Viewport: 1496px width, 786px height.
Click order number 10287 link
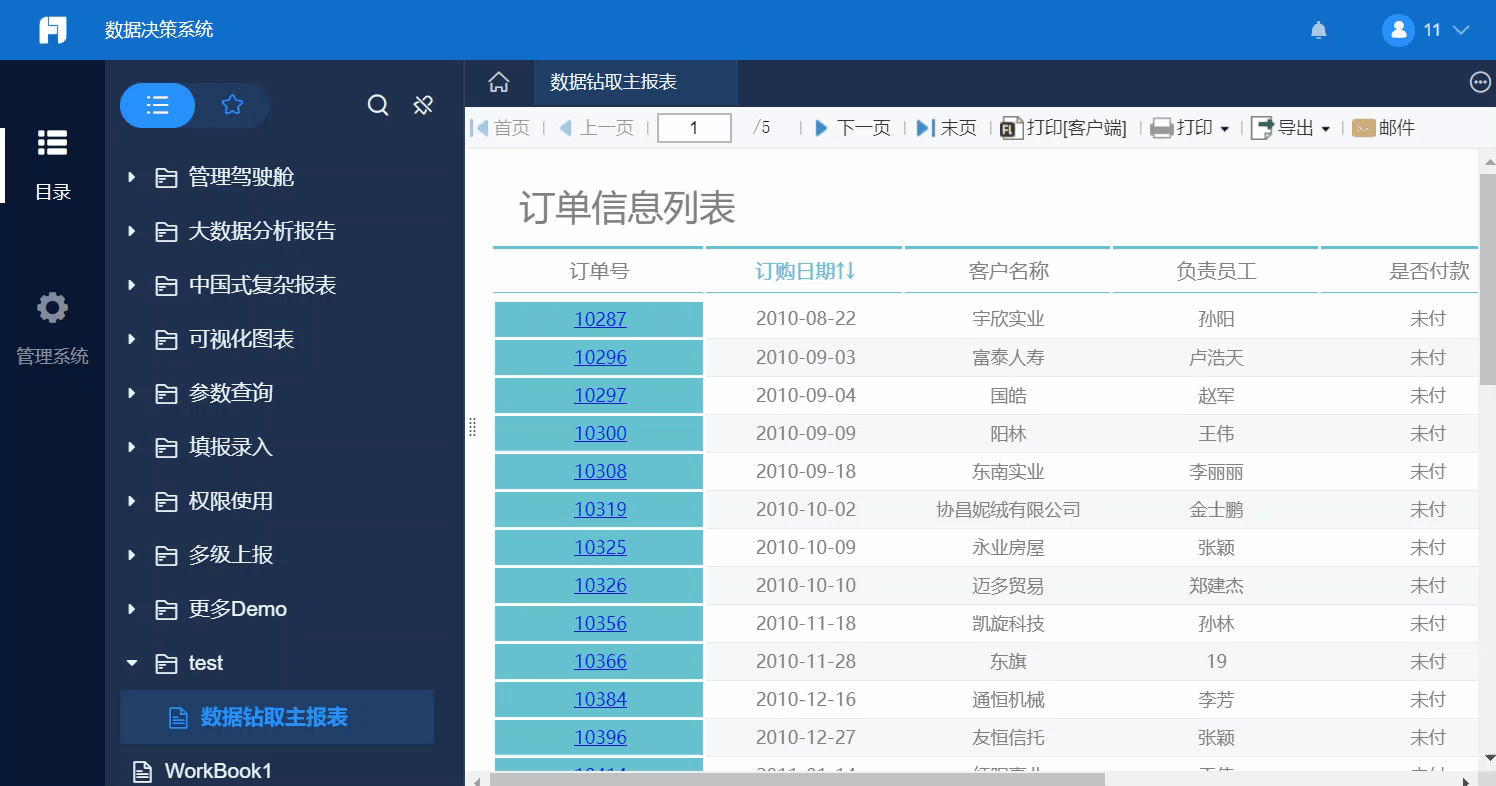600,319
